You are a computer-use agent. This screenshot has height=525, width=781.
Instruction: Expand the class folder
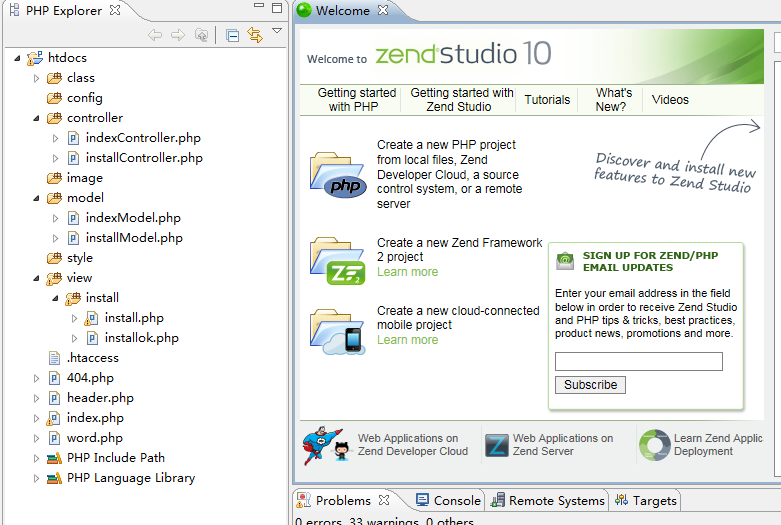(x=37, y=78)
